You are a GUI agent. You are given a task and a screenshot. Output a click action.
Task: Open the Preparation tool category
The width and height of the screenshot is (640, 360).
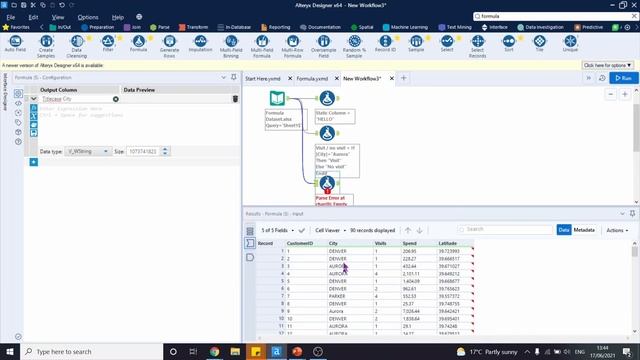click(x=98, y=27)
